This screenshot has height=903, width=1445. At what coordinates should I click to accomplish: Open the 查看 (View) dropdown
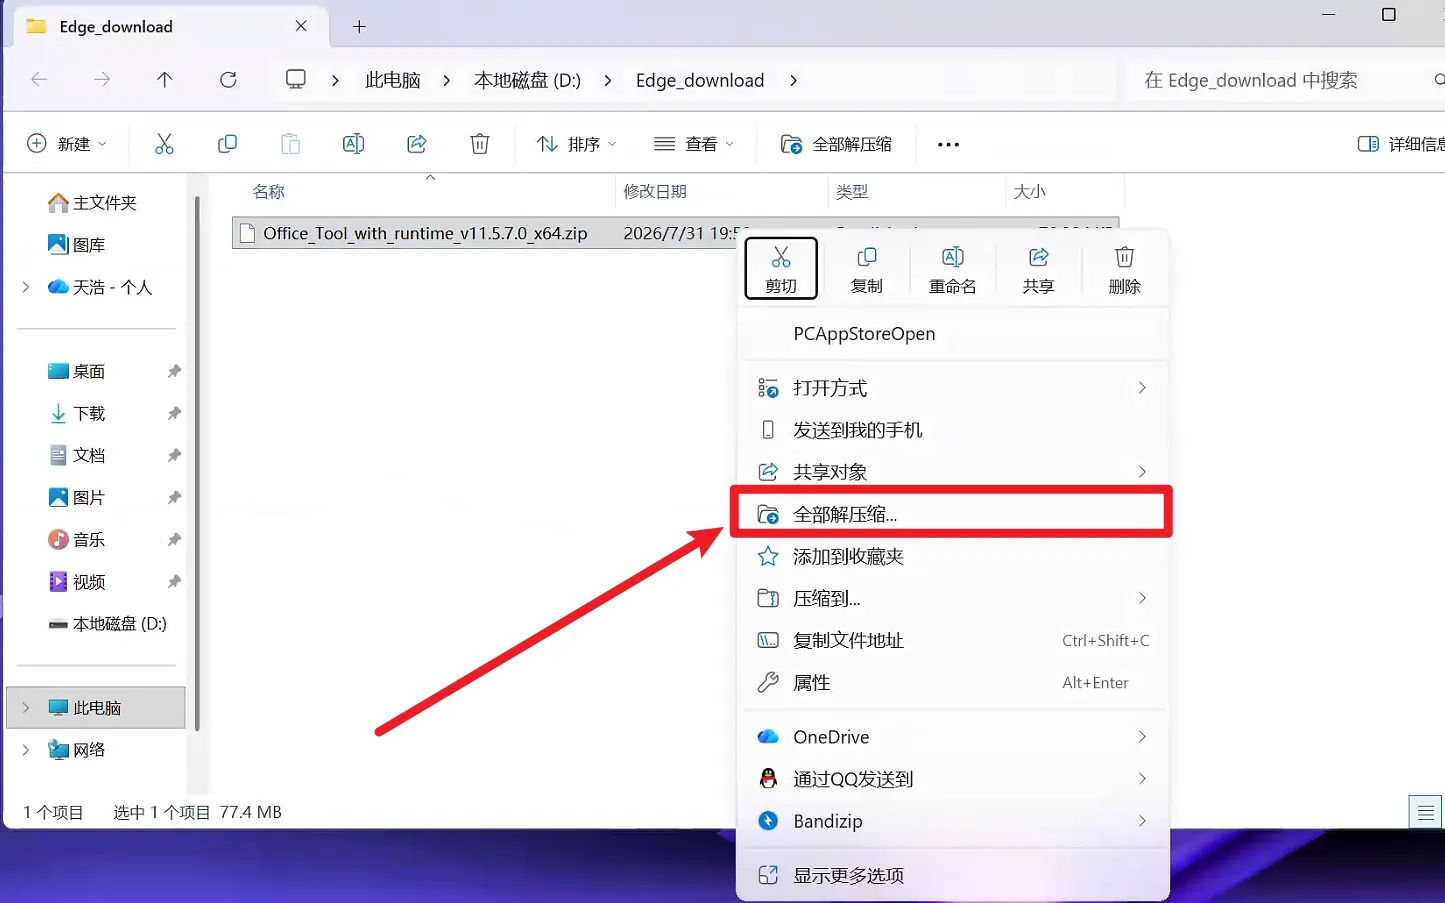point(694,144)
